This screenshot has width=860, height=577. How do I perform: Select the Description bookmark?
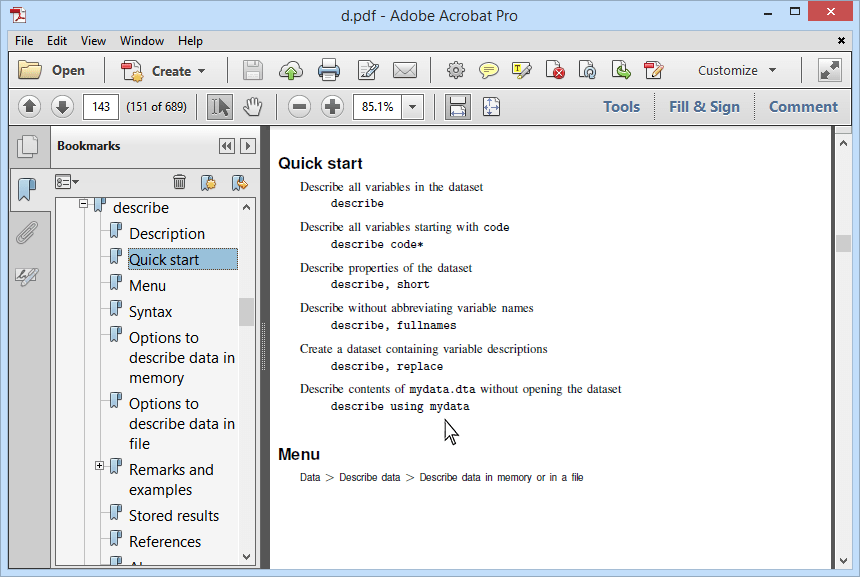167,234
